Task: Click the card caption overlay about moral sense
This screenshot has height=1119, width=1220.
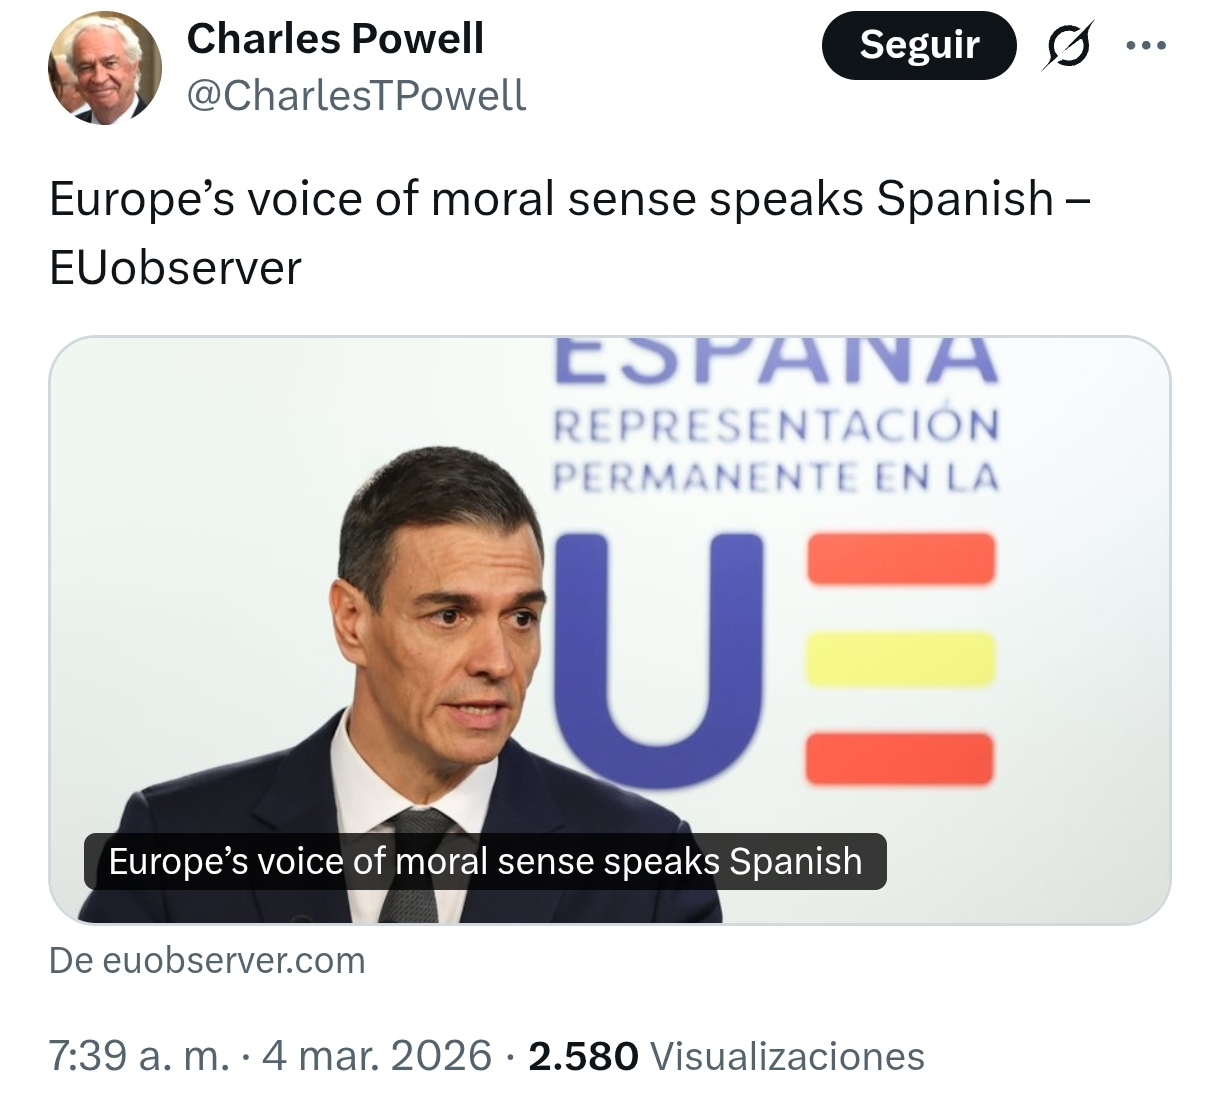Action: pos(485,861)
